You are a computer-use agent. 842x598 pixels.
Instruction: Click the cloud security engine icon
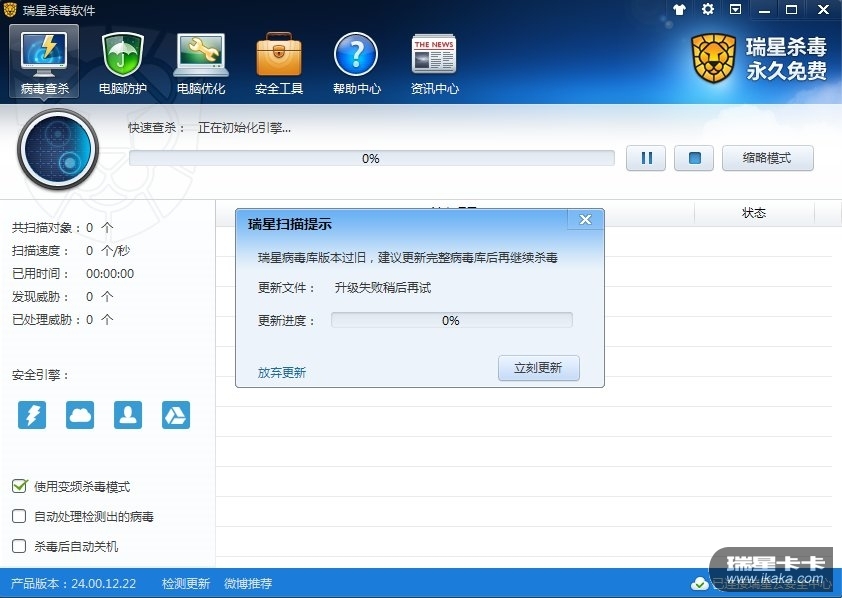click(x=80, y=415)
